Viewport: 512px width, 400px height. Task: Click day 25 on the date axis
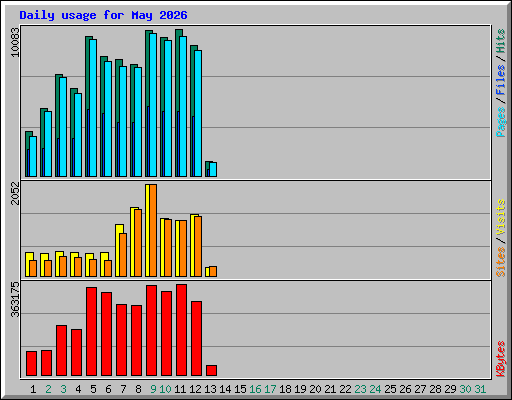tap(390, 389)
